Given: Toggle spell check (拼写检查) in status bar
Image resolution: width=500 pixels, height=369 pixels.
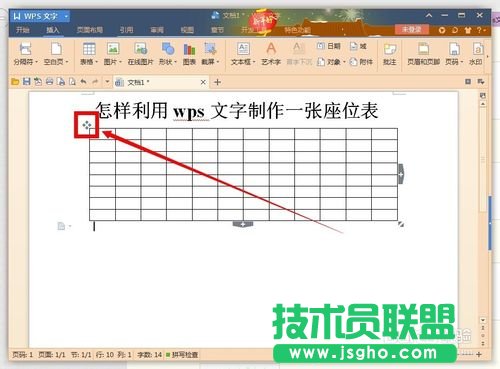Looking at the screenshot, I should click(182, 355).
